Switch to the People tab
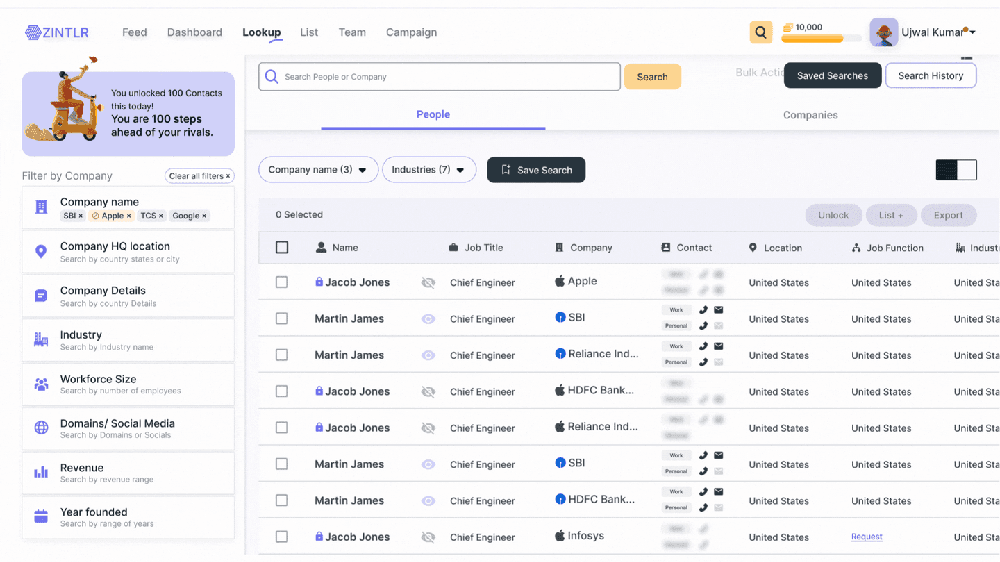 click(x=433, y=114)
